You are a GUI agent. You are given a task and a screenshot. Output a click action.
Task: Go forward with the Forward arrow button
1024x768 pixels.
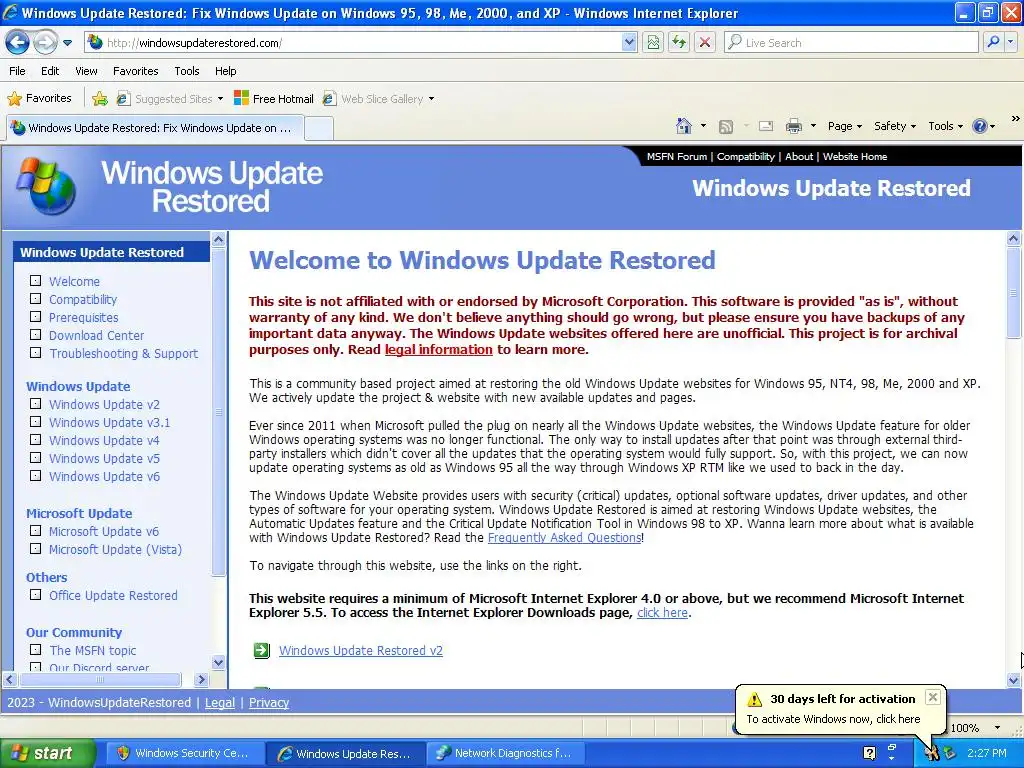[45, 43]
